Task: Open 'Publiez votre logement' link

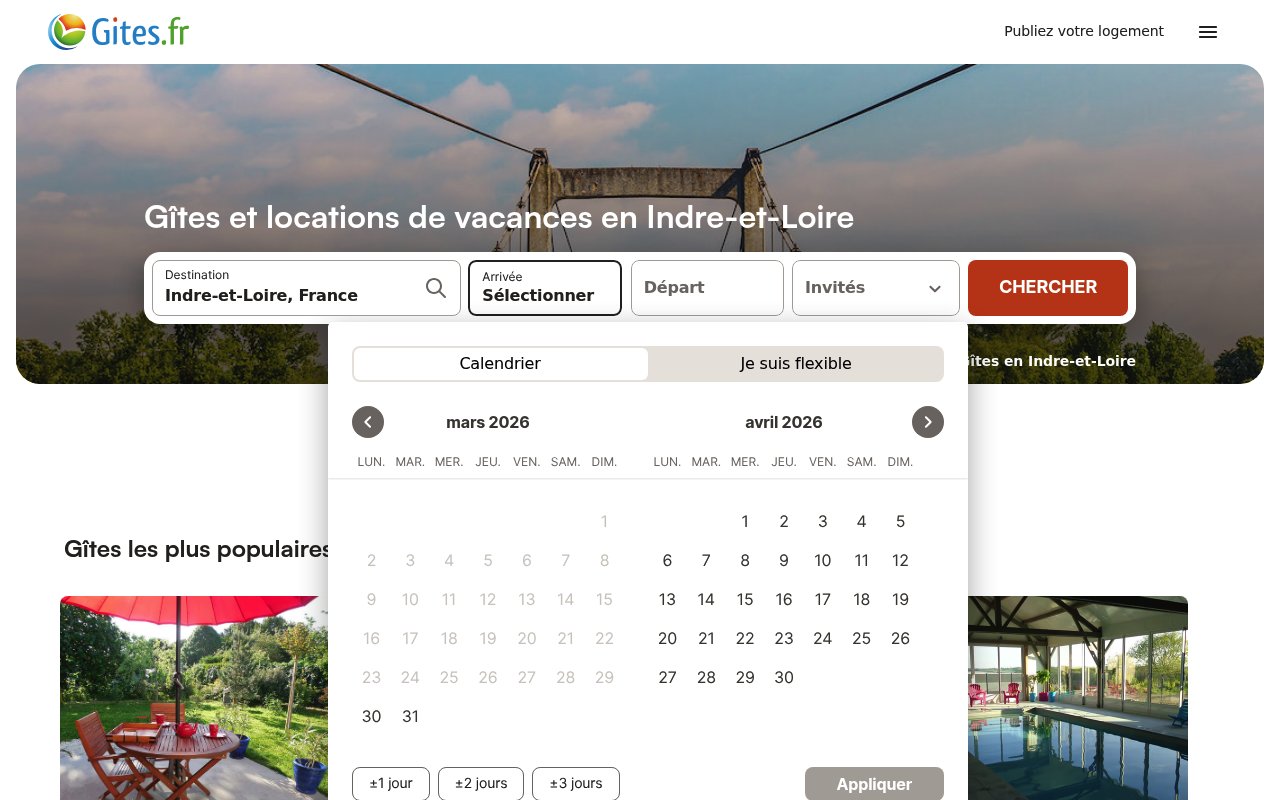Action: tap(1084, 31)
